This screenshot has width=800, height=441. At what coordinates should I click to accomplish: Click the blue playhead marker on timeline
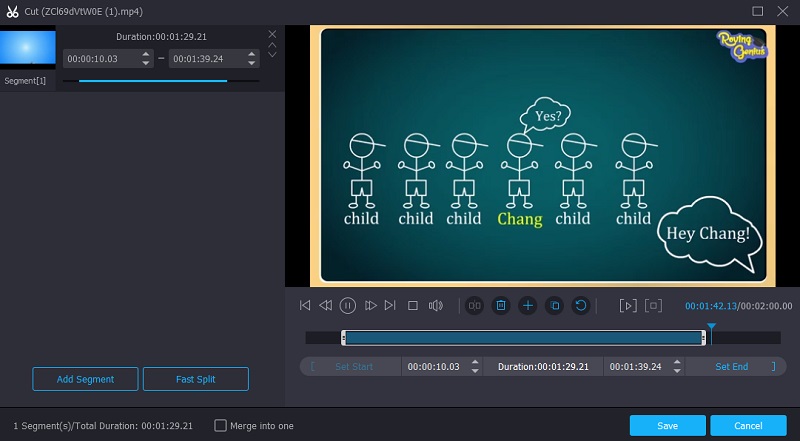click(711, 327)
